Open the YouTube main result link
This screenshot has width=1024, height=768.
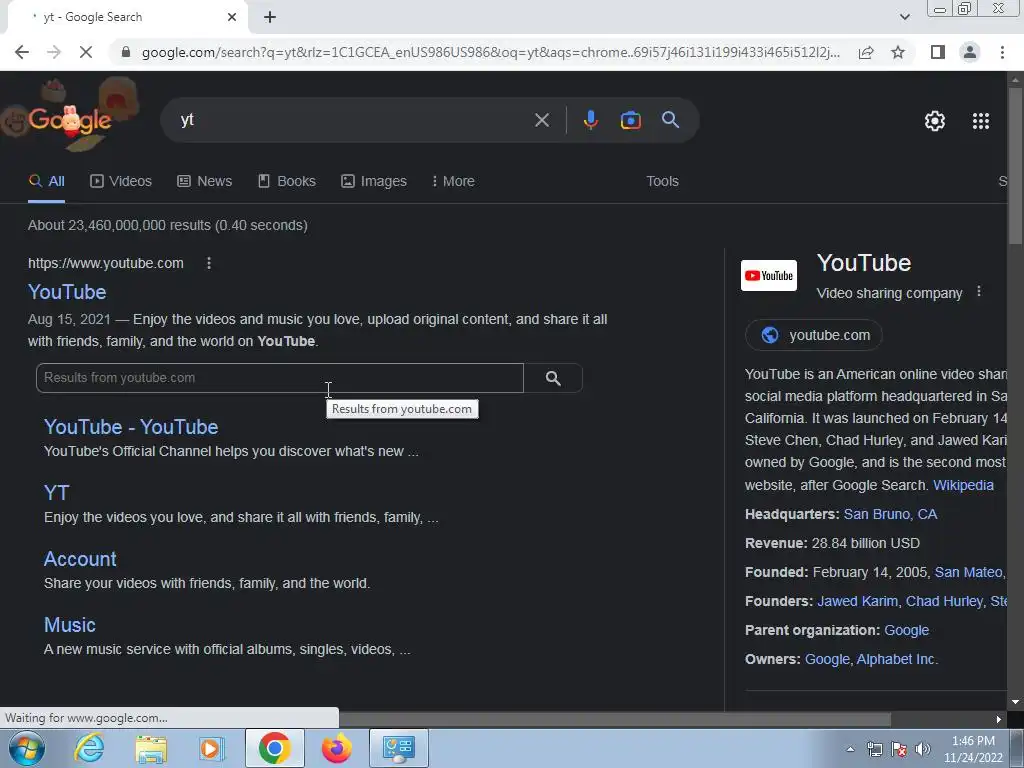point(67,292)
